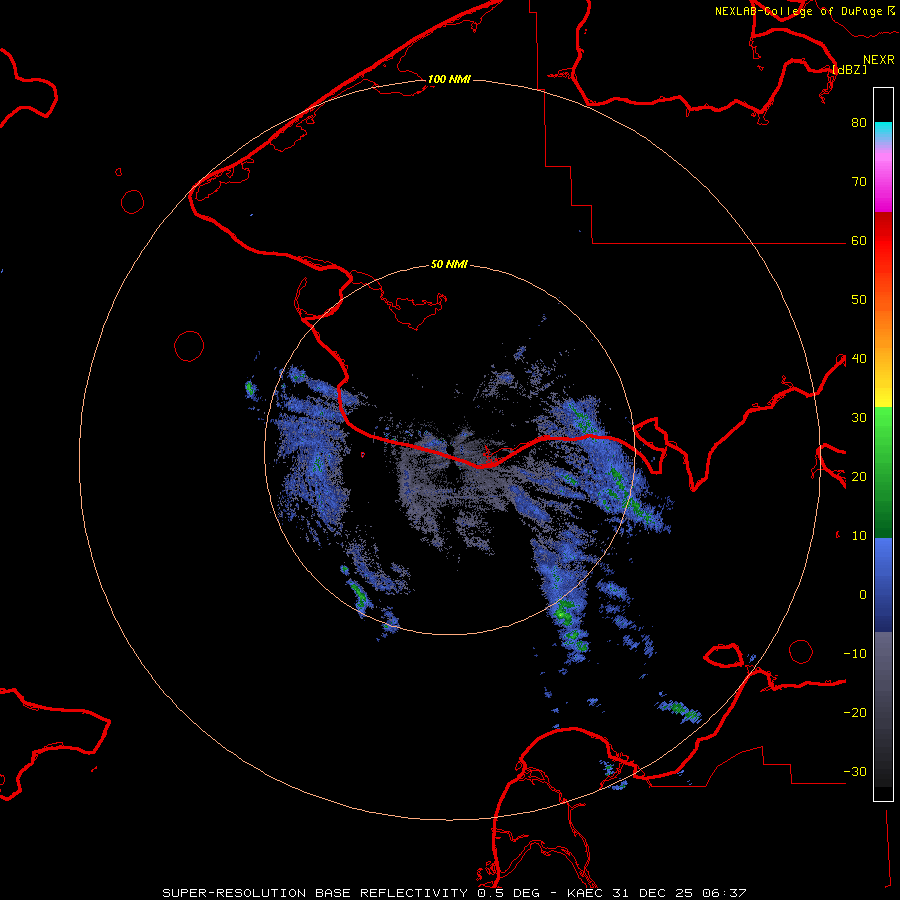Click the 30 value on the color scale
The height and width of the screenshot is (900, 900).
[x=859, y=418]
